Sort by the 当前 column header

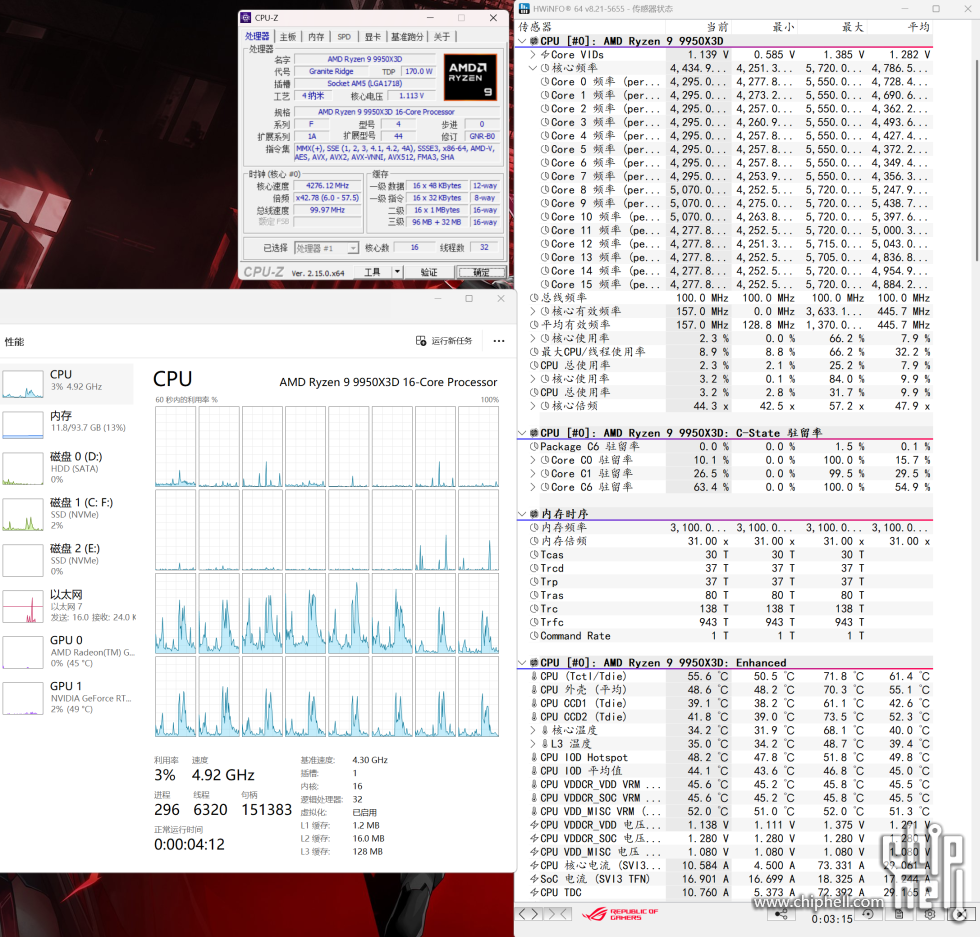point(718,26)
